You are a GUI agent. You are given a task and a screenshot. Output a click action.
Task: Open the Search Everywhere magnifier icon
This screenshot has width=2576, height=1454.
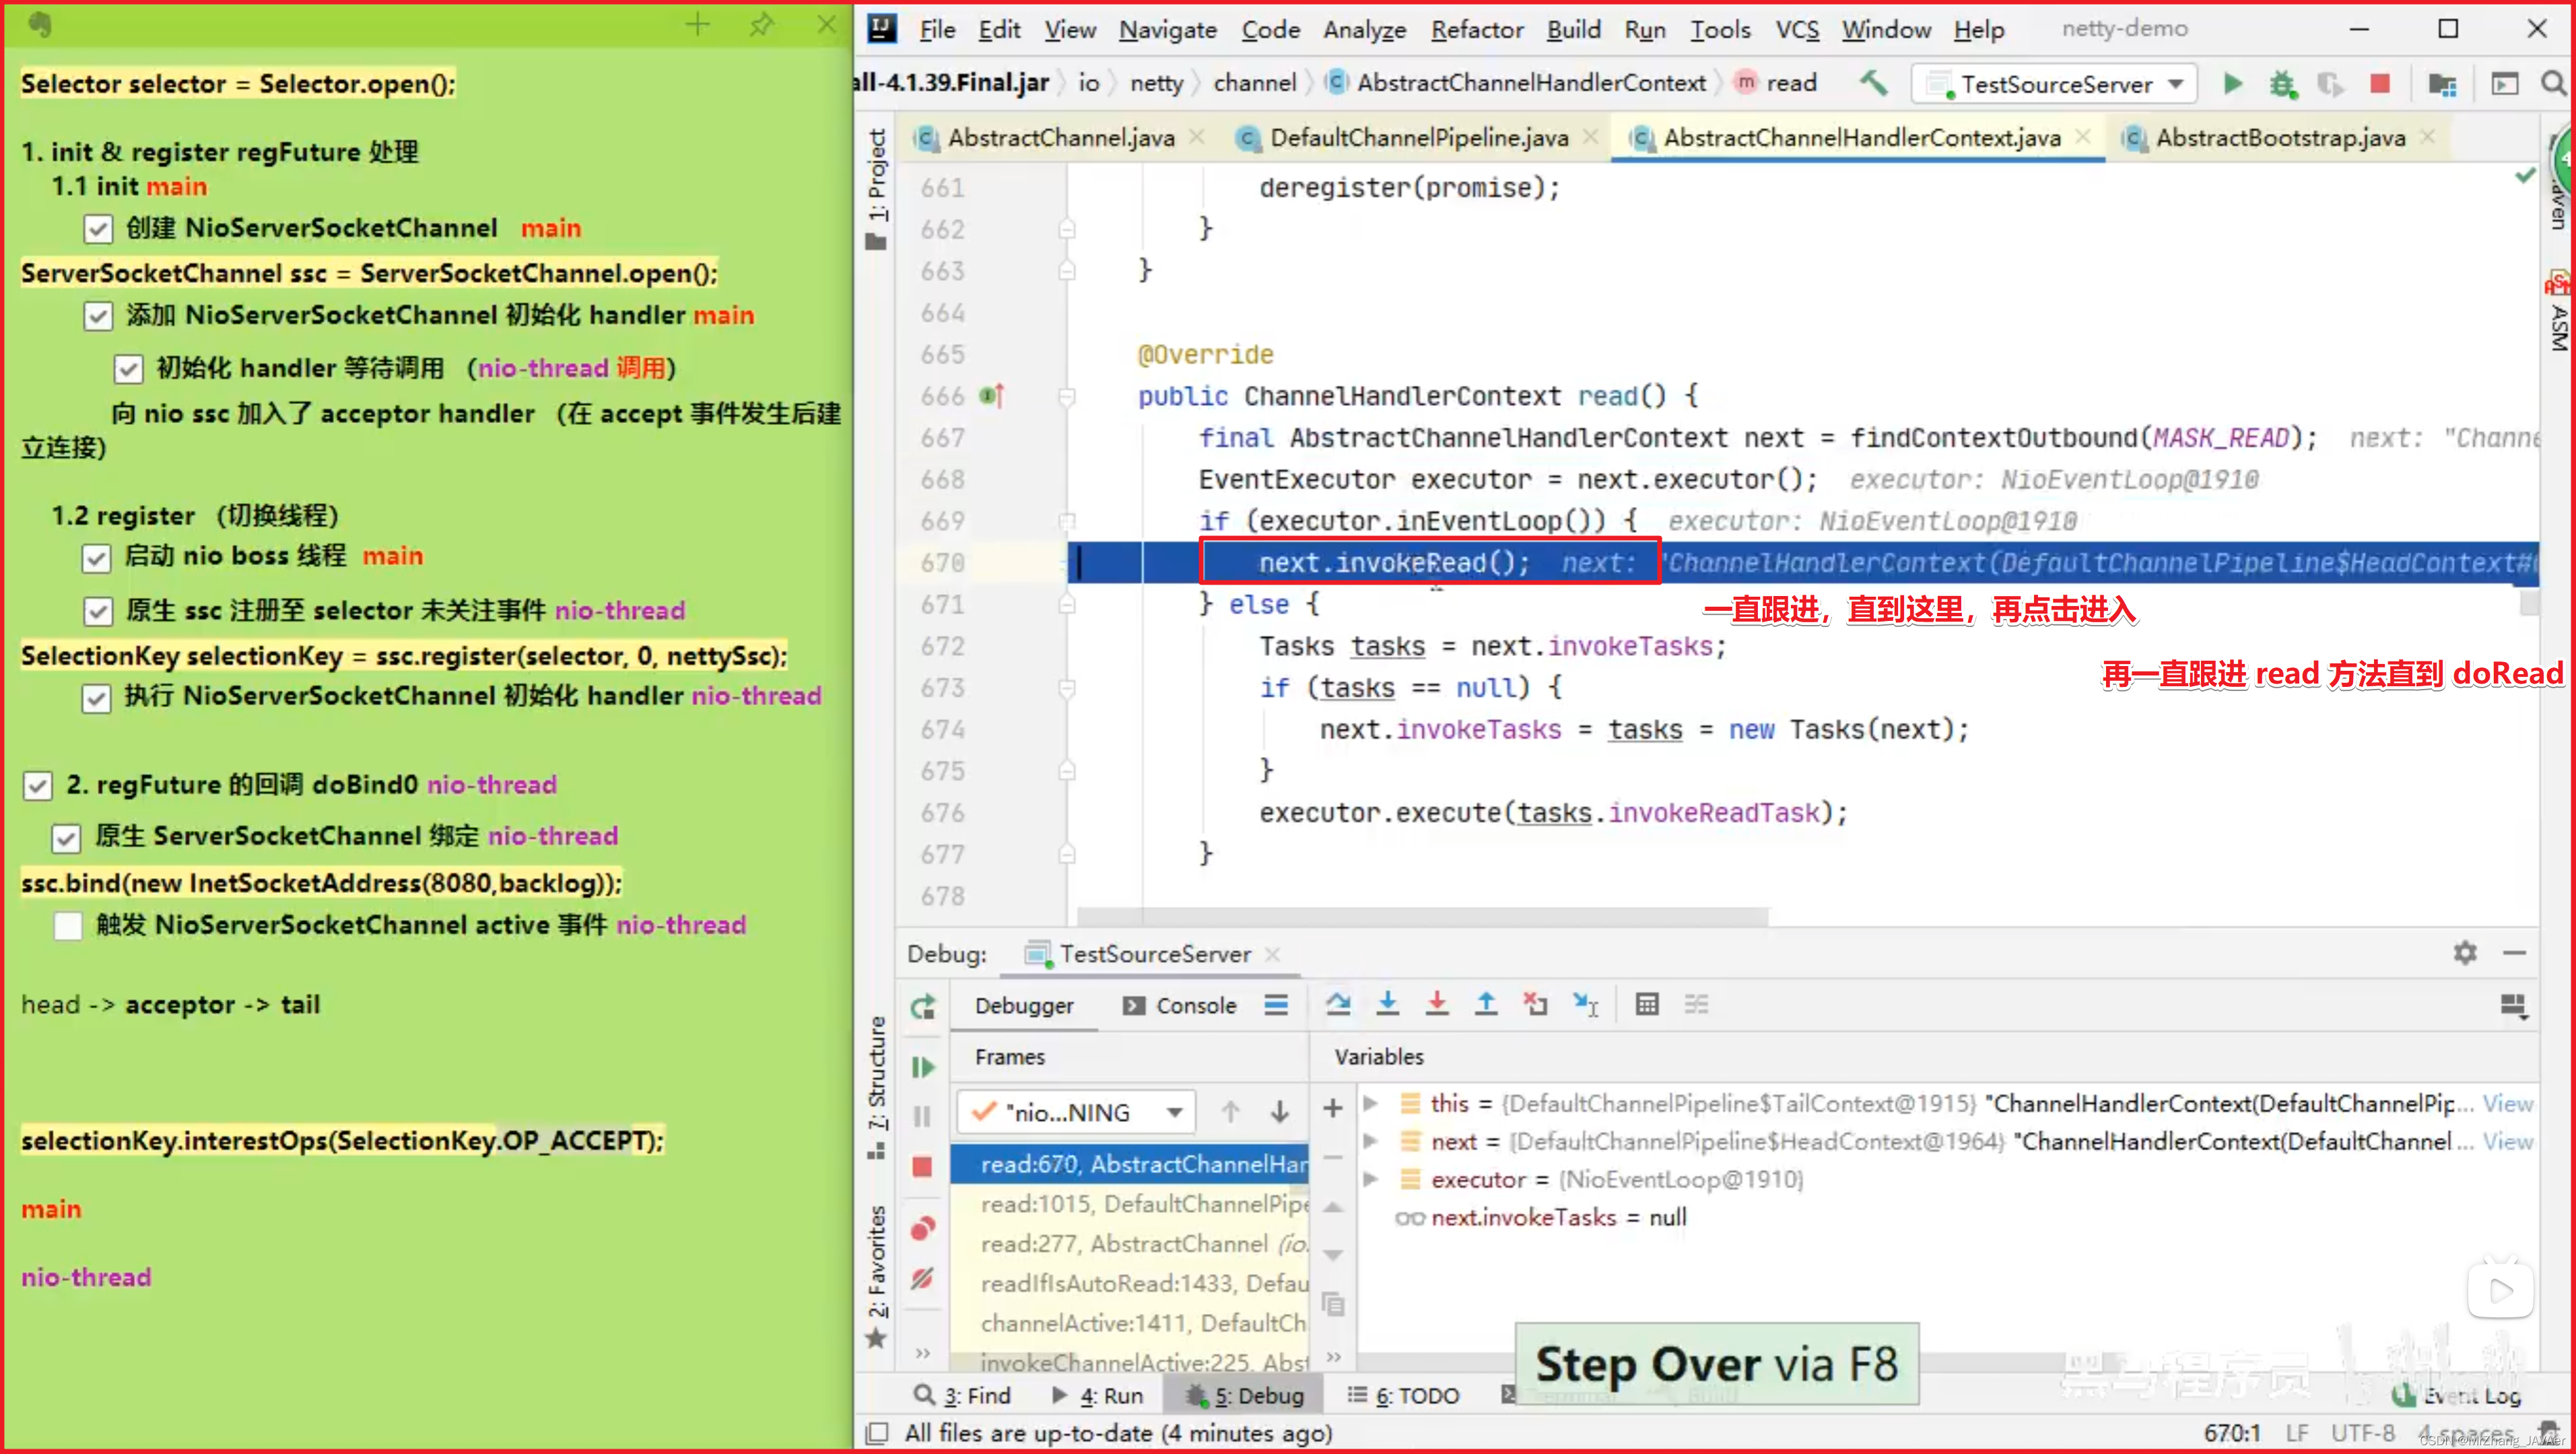point(2553,84)
